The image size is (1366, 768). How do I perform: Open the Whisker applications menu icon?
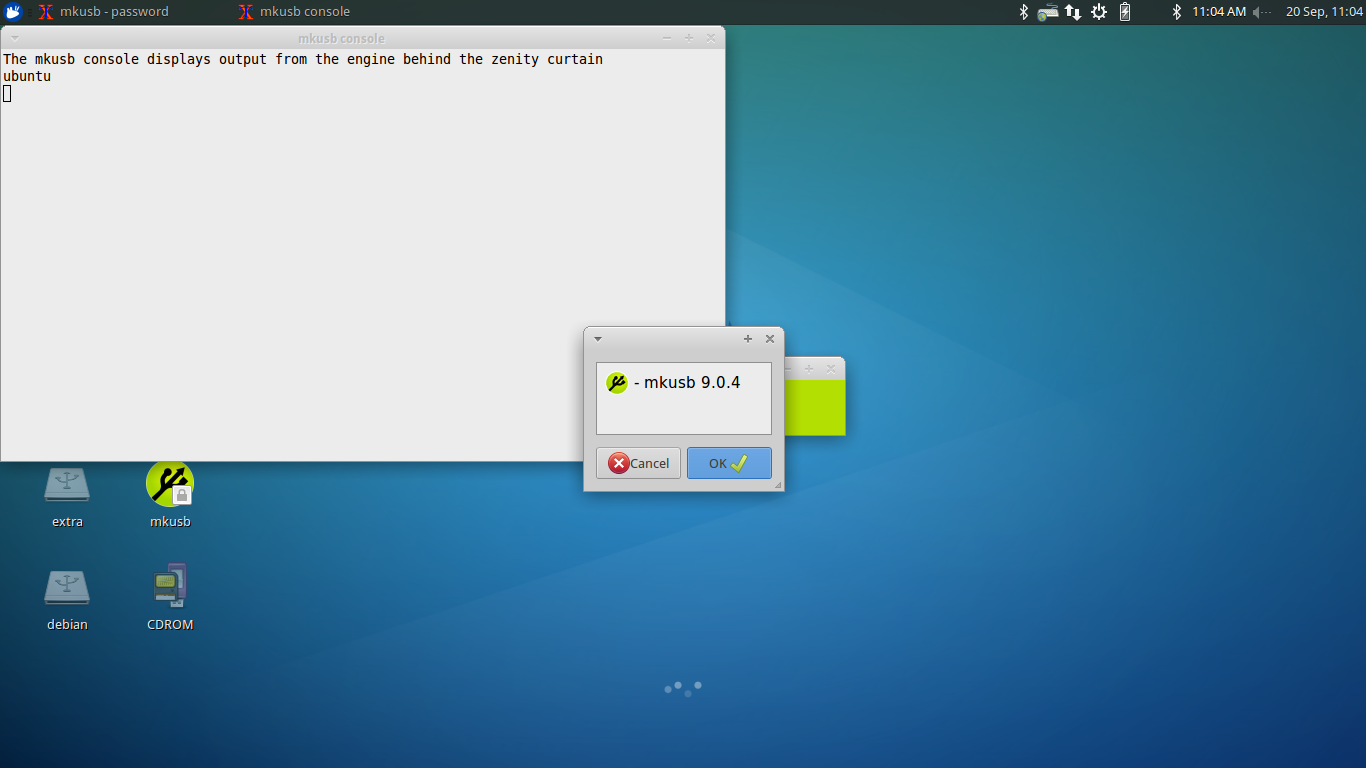point(13,12)
